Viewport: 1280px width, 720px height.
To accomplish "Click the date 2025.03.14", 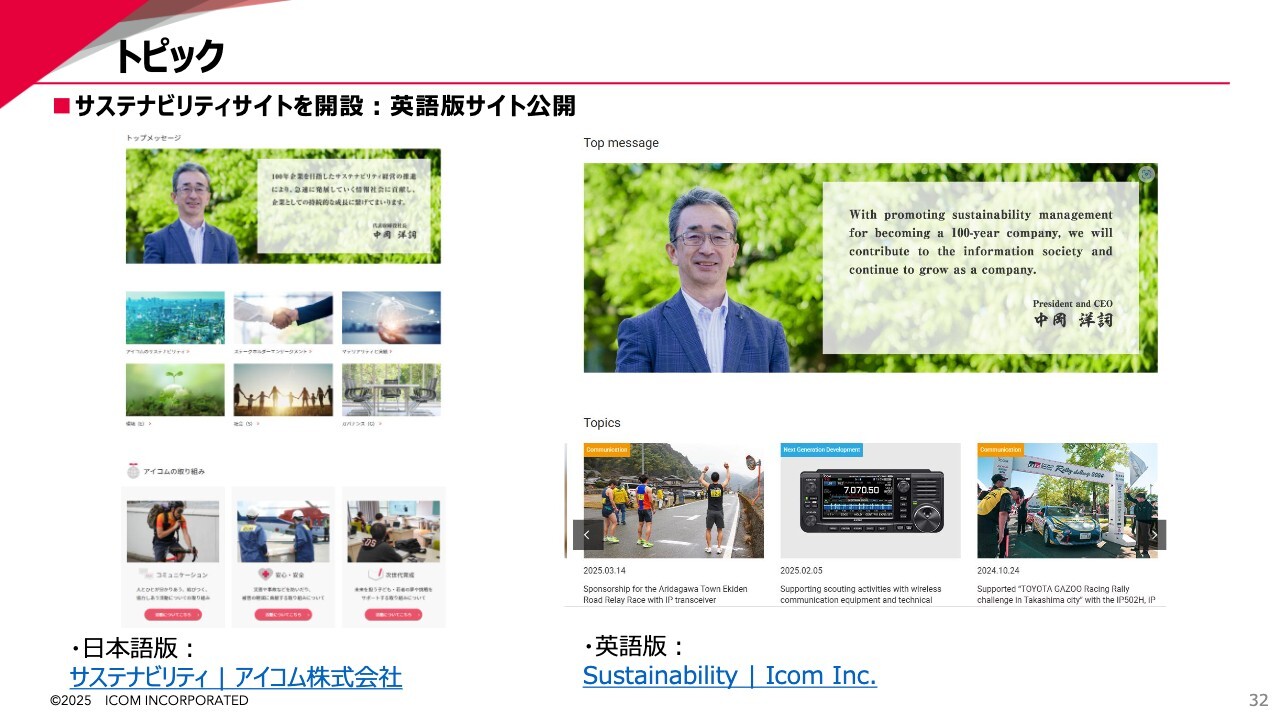I will coord(605,570).
